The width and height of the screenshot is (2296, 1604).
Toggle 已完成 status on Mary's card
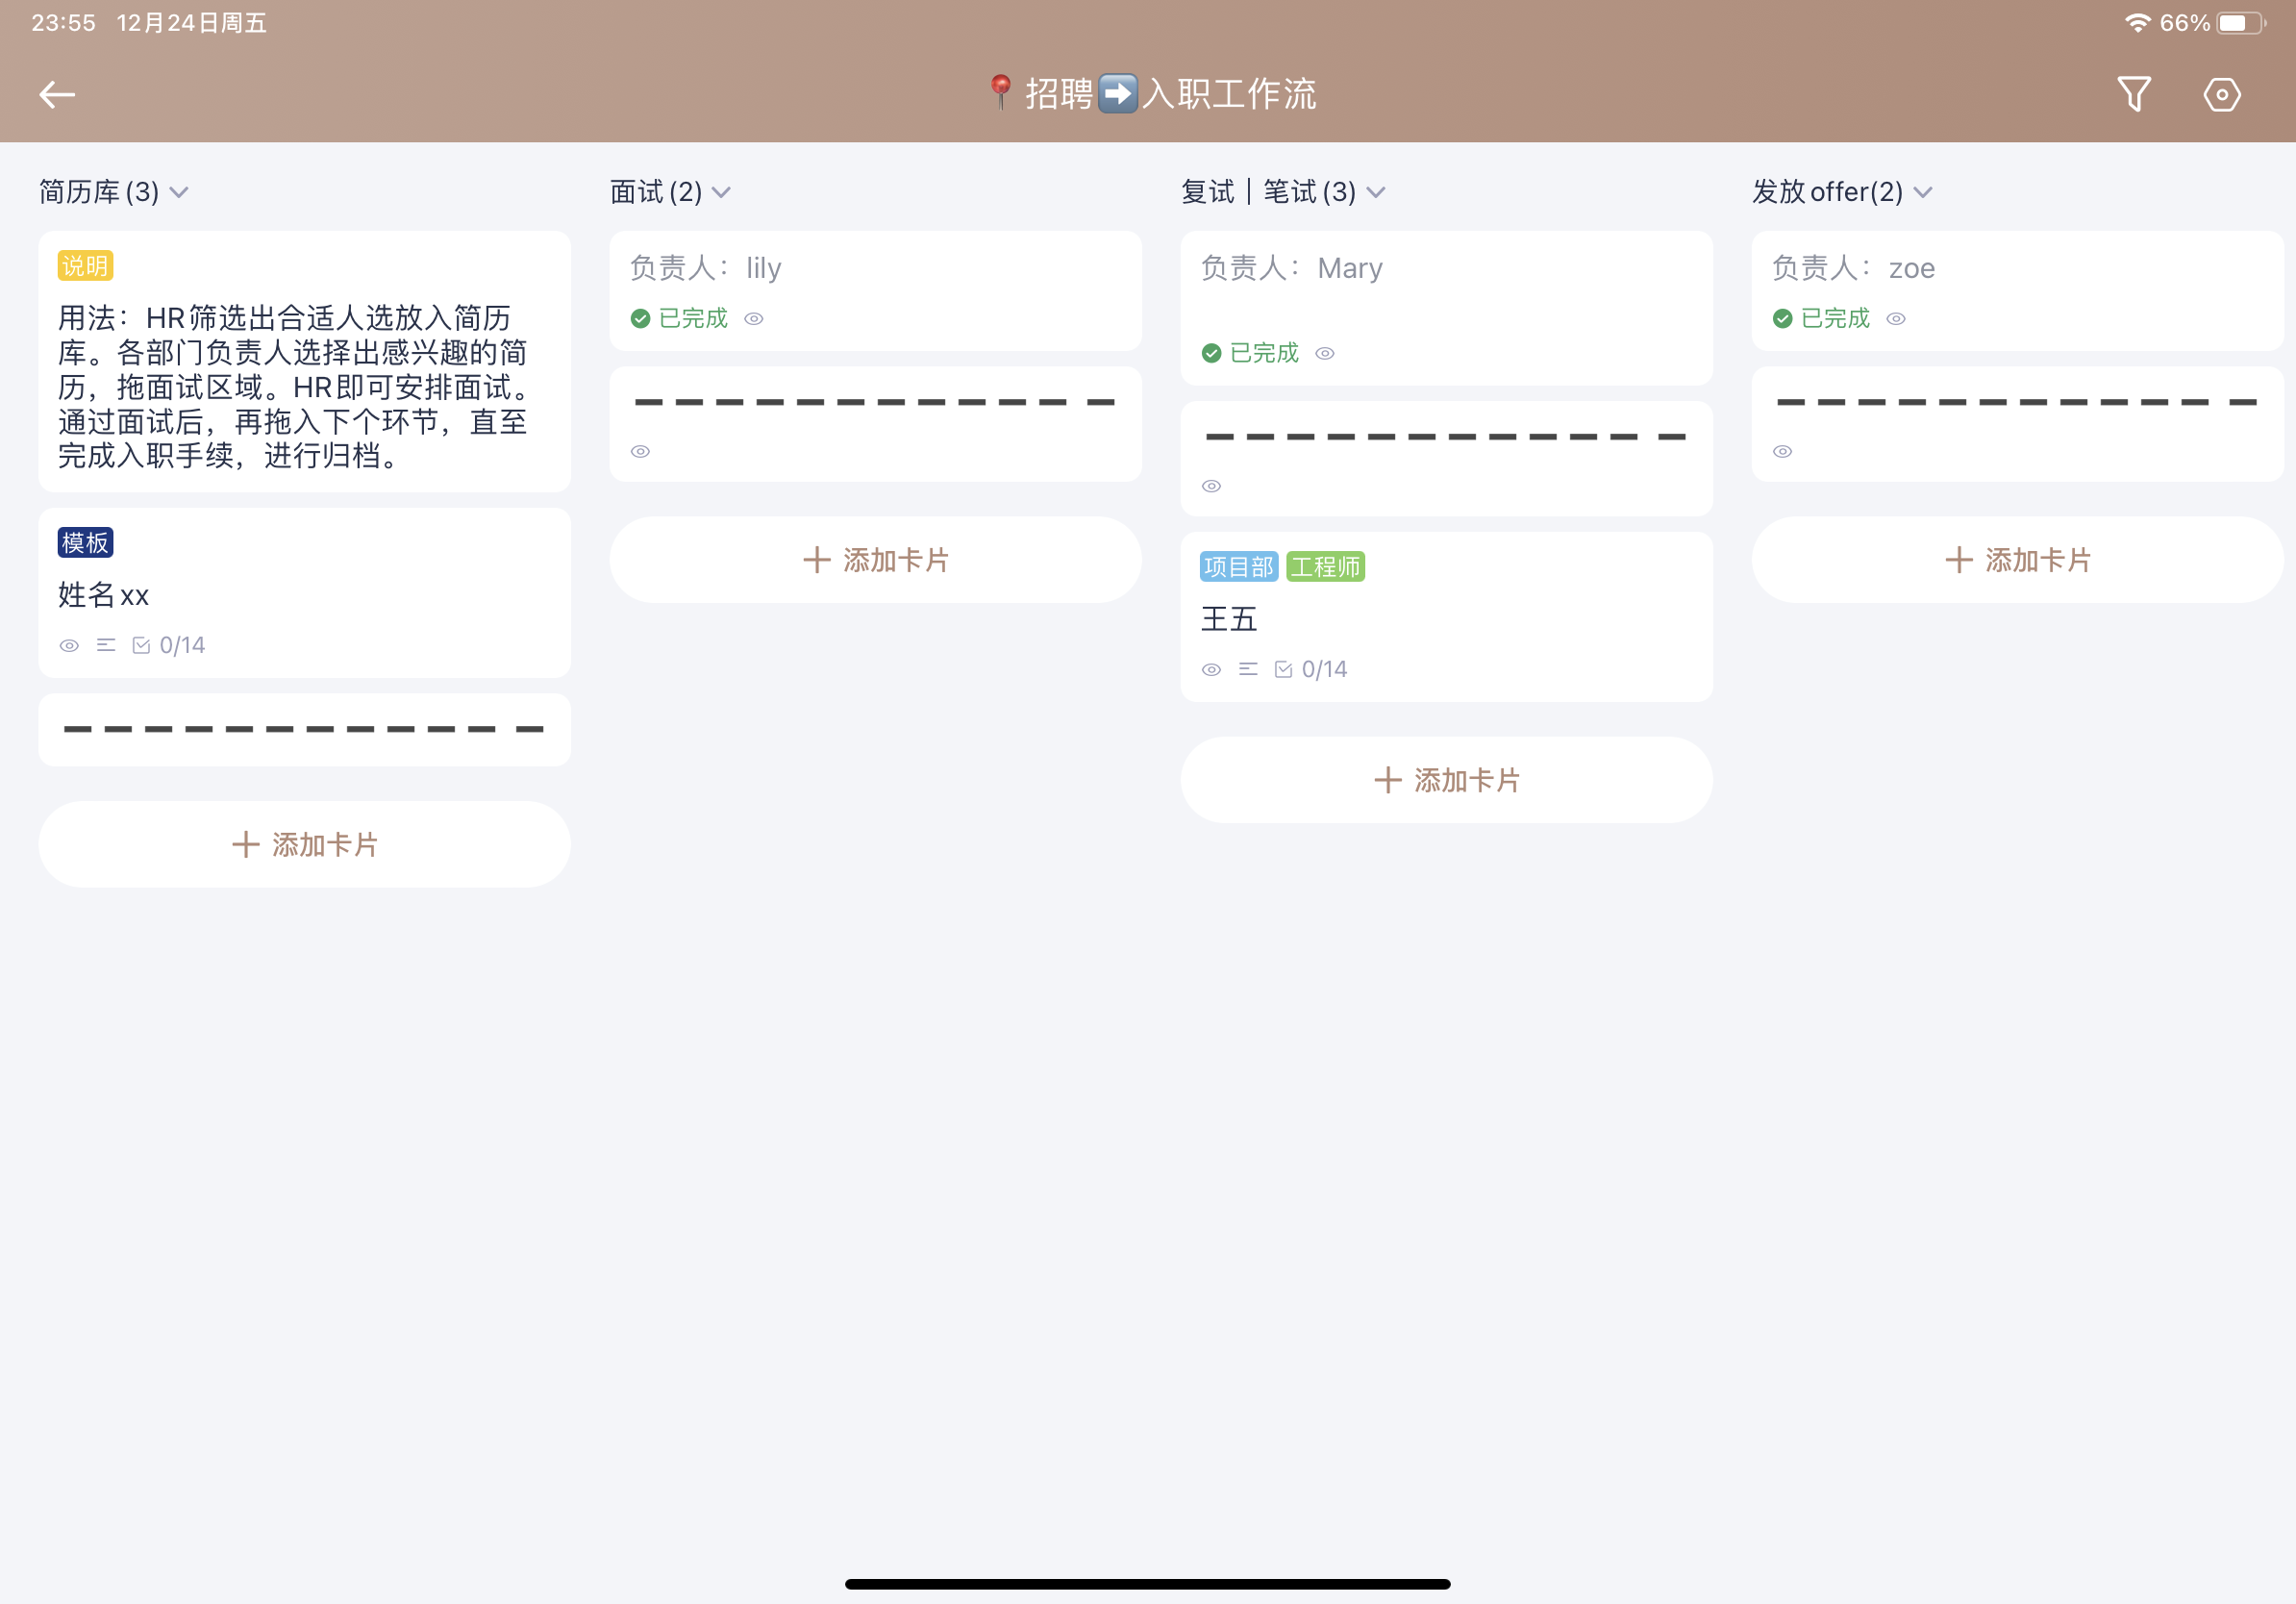[x=1250, y=352]
